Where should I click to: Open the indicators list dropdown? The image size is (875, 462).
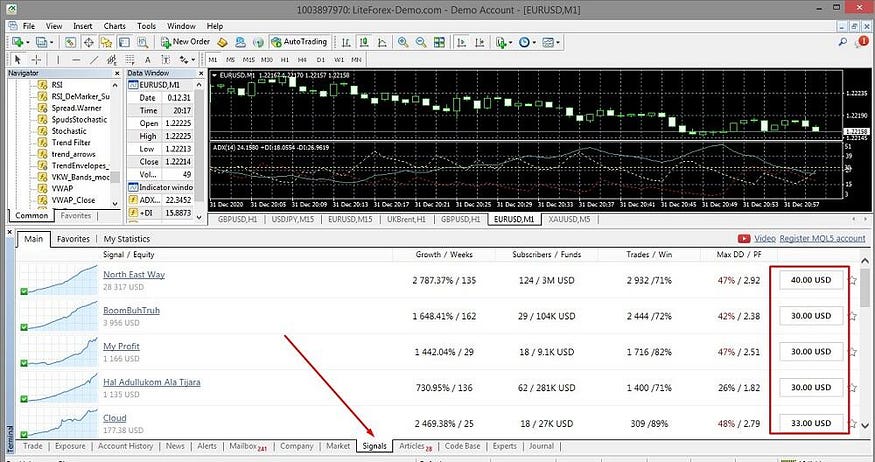(511, 42)
